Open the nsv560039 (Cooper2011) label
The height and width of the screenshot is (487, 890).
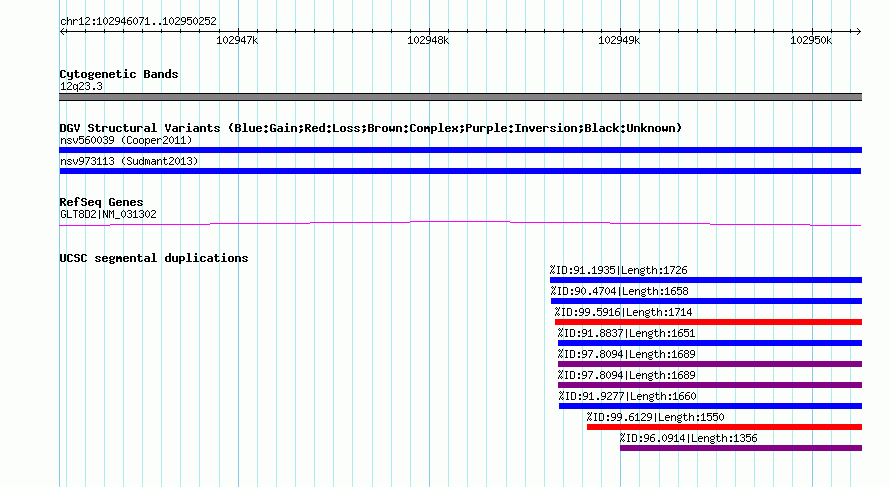point(126,140)
